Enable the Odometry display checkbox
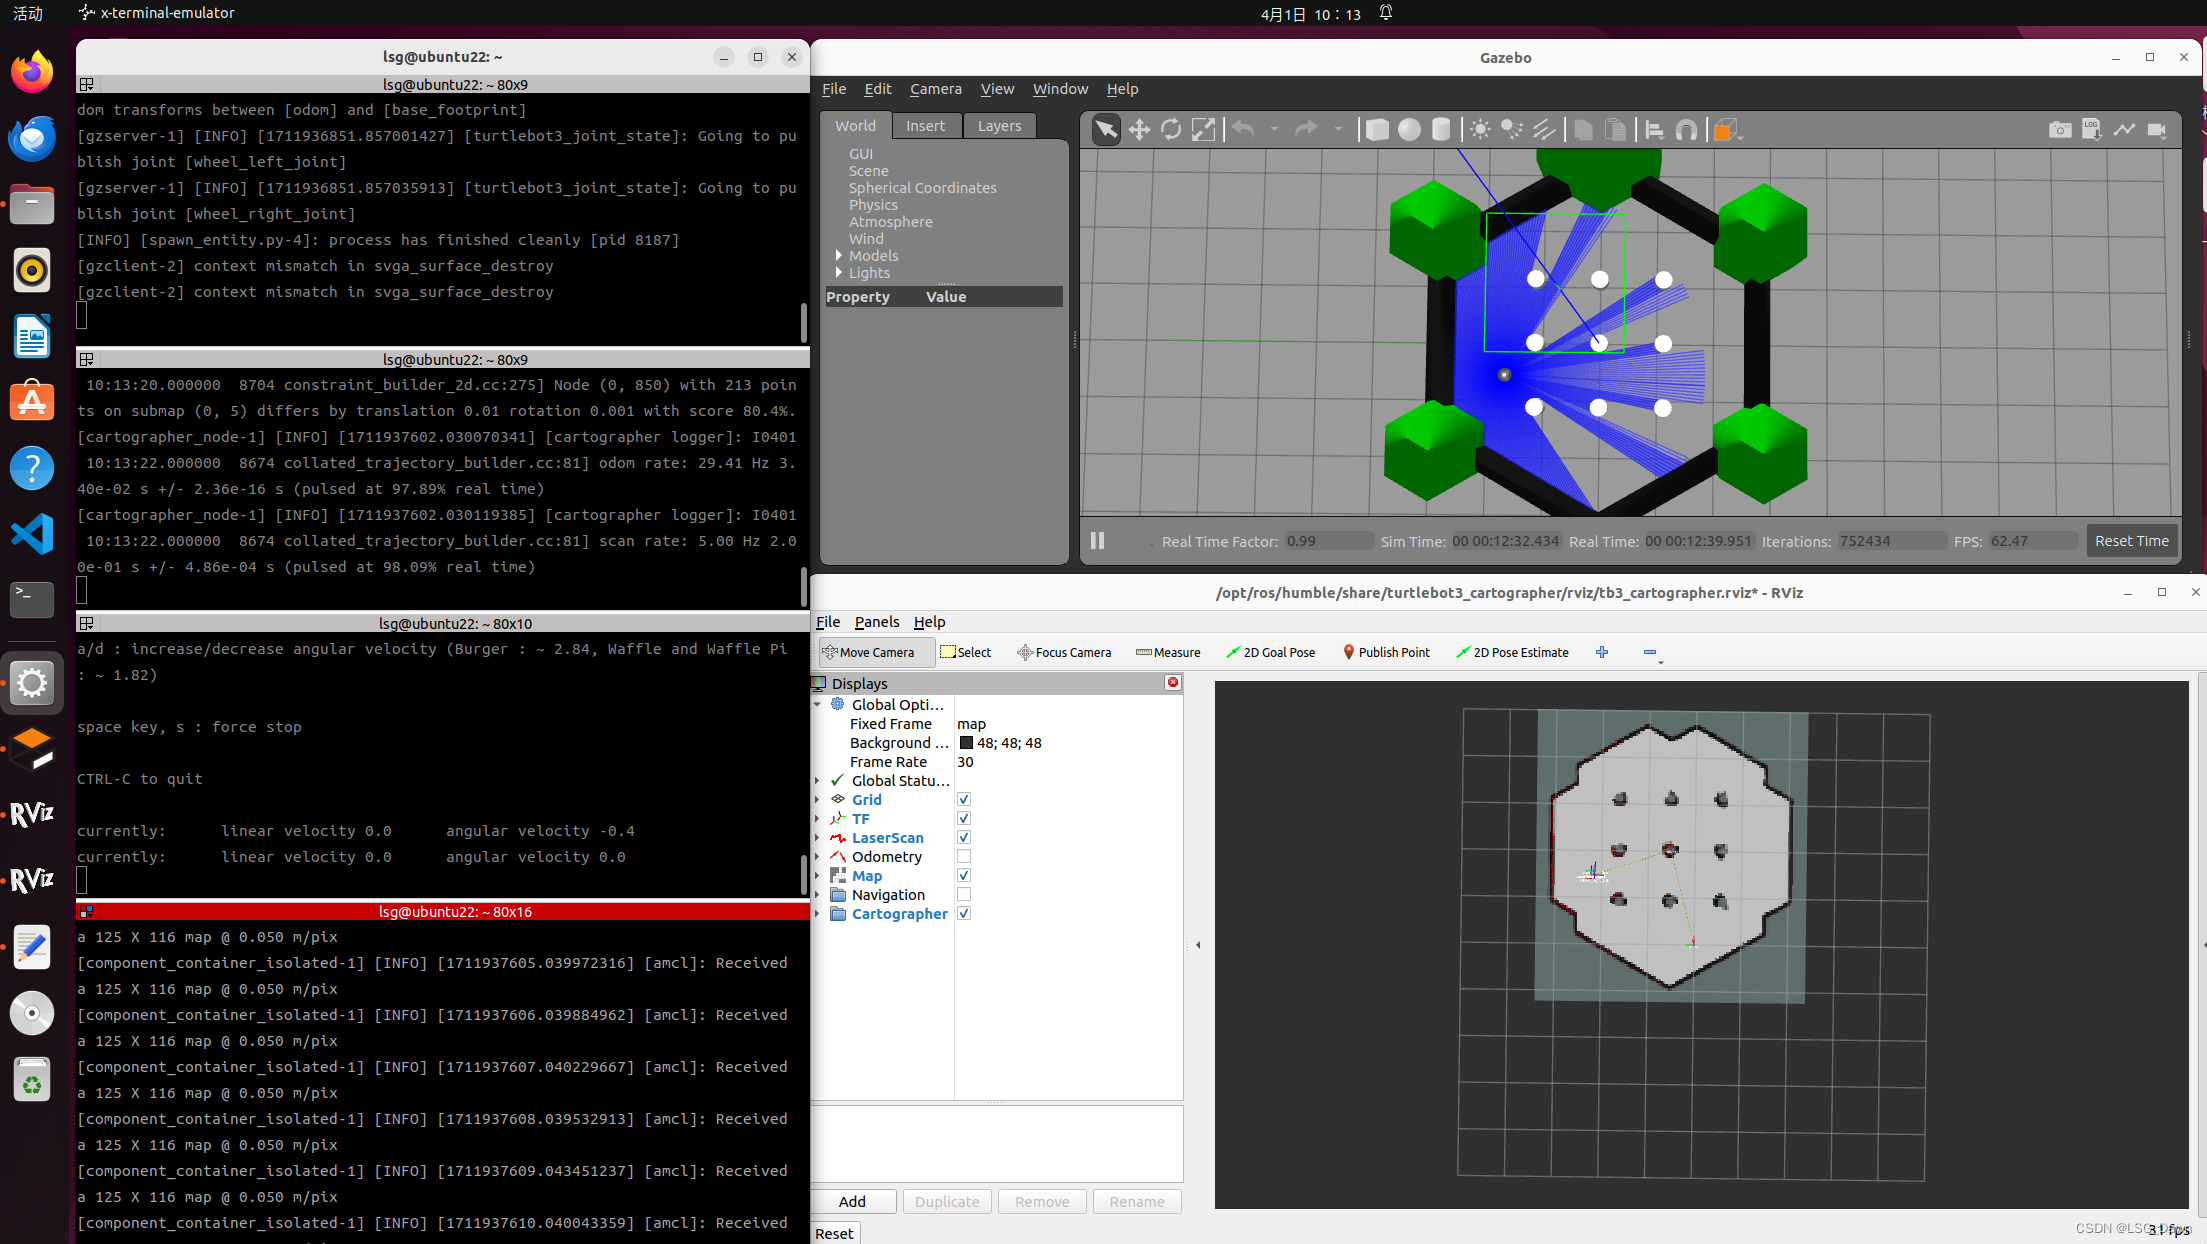 (x=963, y=856)
